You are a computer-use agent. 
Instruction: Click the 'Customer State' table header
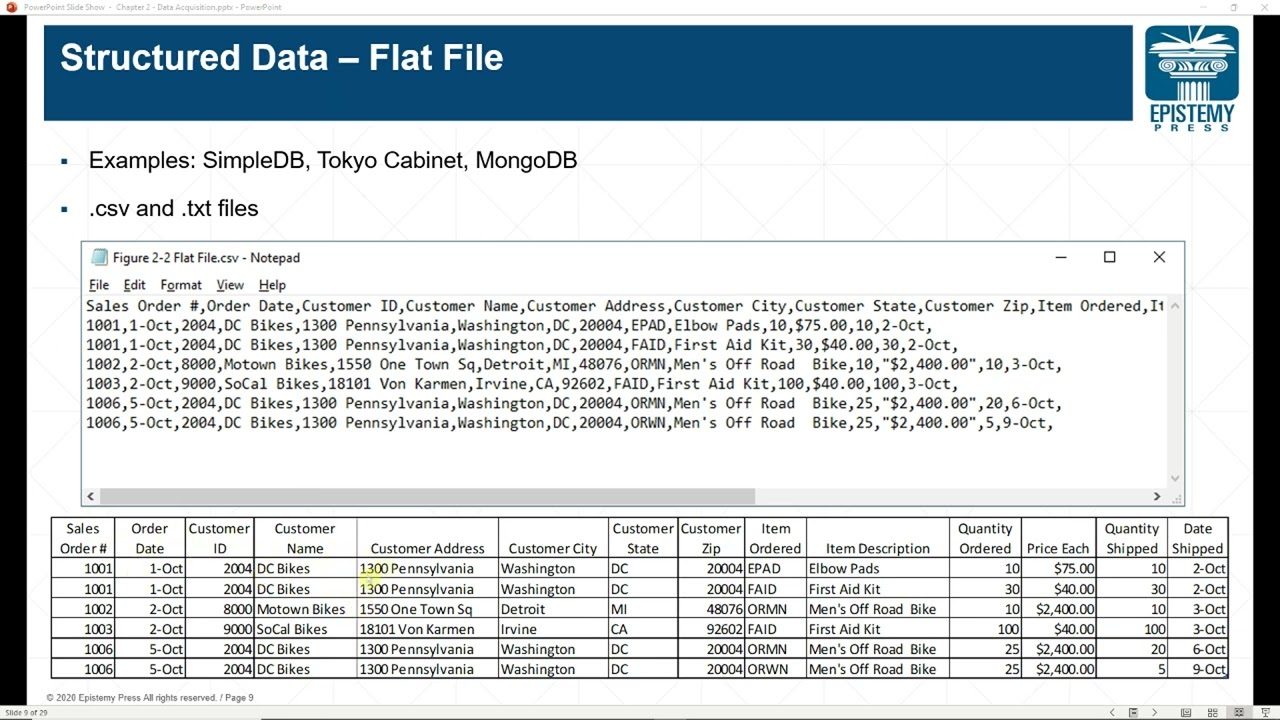pyautogui.click(x=643, y=538)
